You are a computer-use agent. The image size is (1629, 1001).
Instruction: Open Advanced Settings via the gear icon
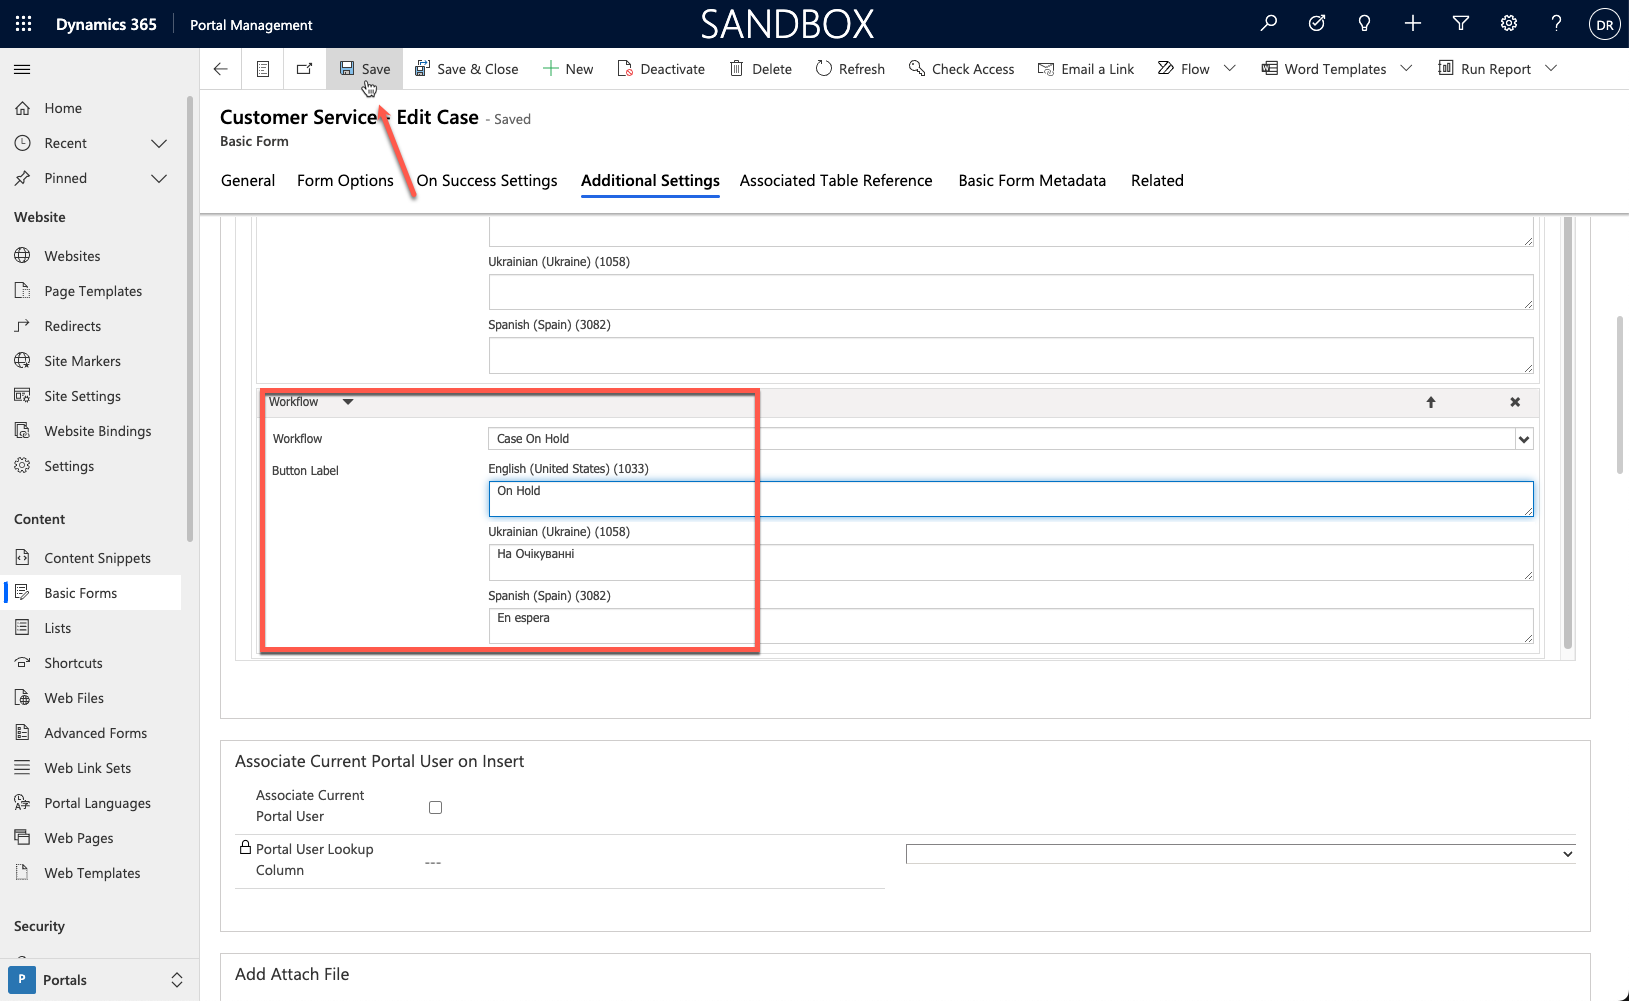pyautogui.click(x=1508, y=23)
